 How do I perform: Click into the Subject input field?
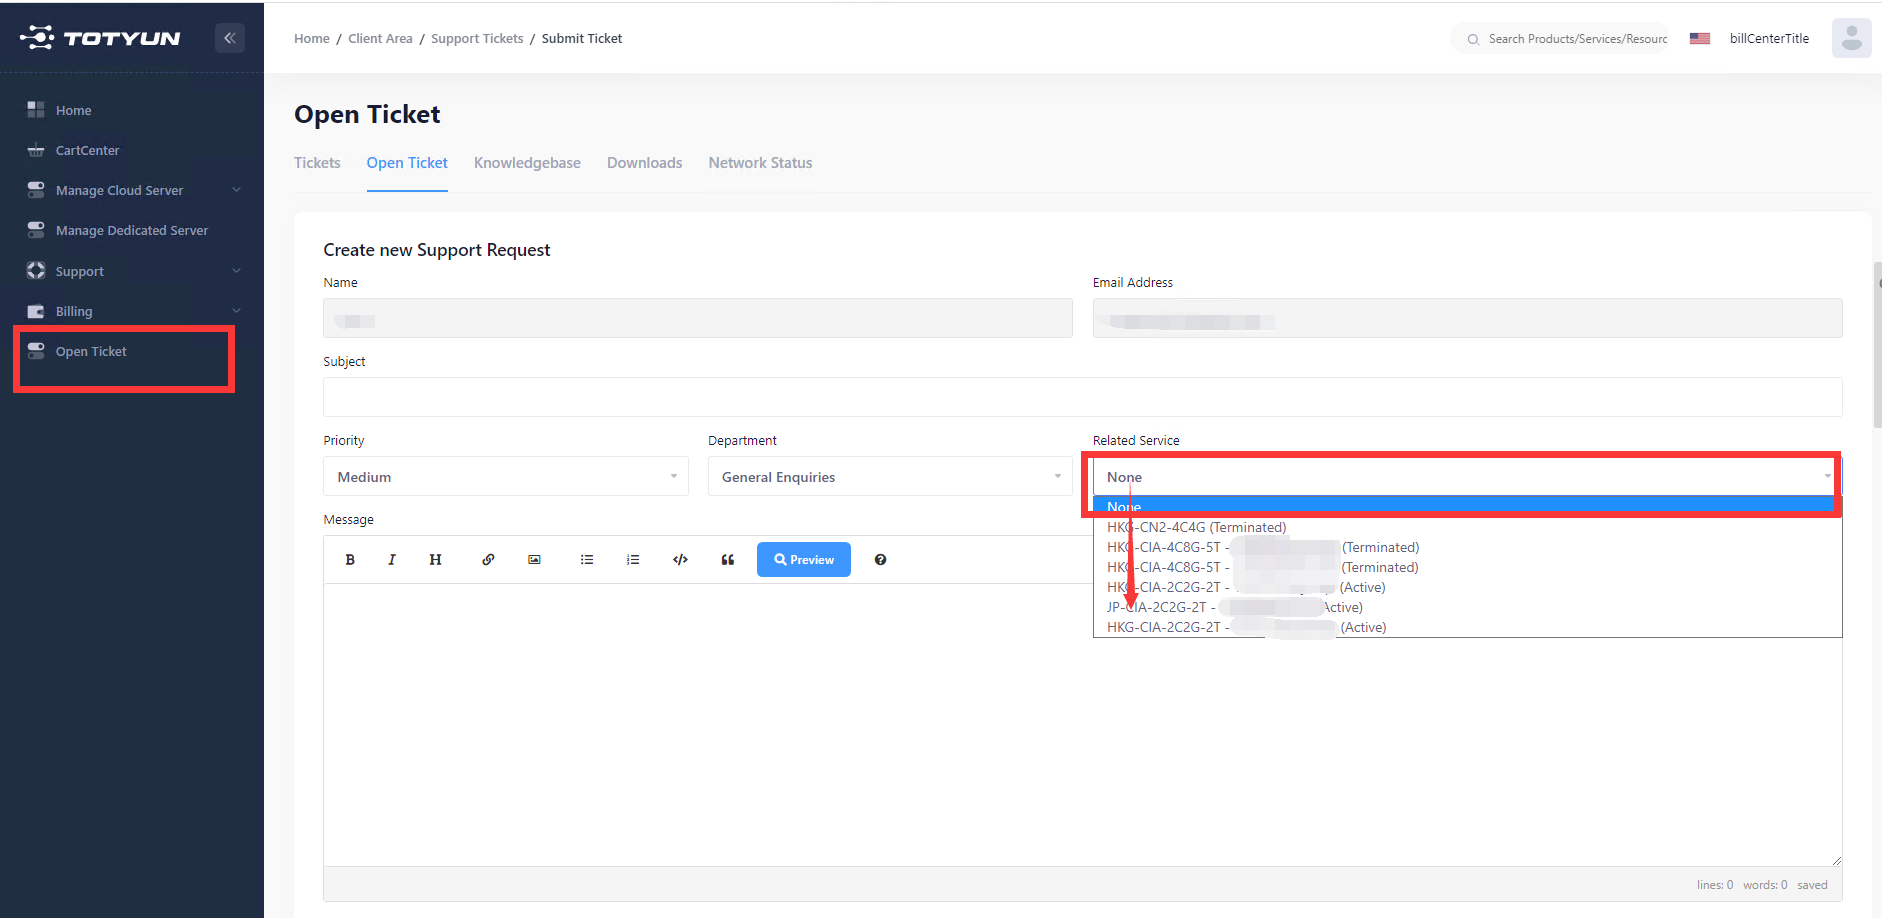coord(1082,397)
